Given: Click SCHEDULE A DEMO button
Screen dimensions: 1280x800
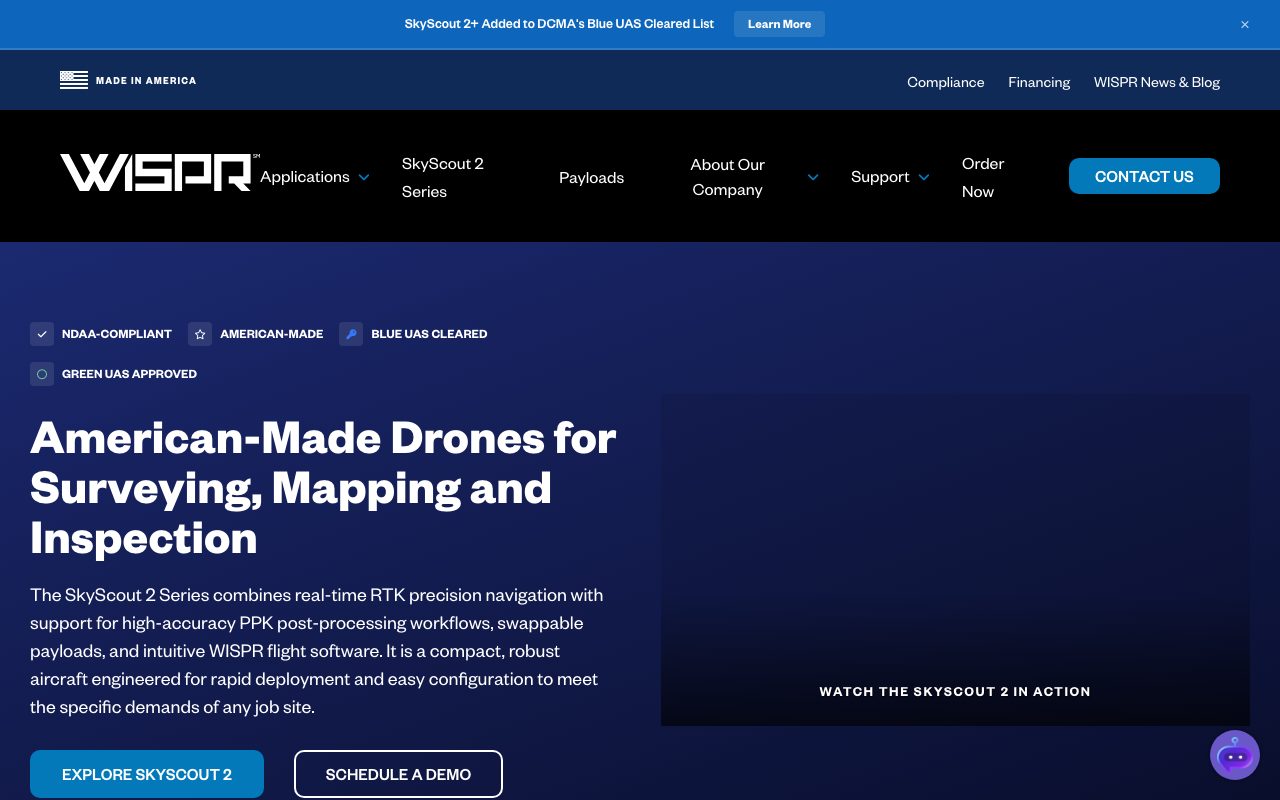Looking at the screenshot, I should [x=398, y=774].
